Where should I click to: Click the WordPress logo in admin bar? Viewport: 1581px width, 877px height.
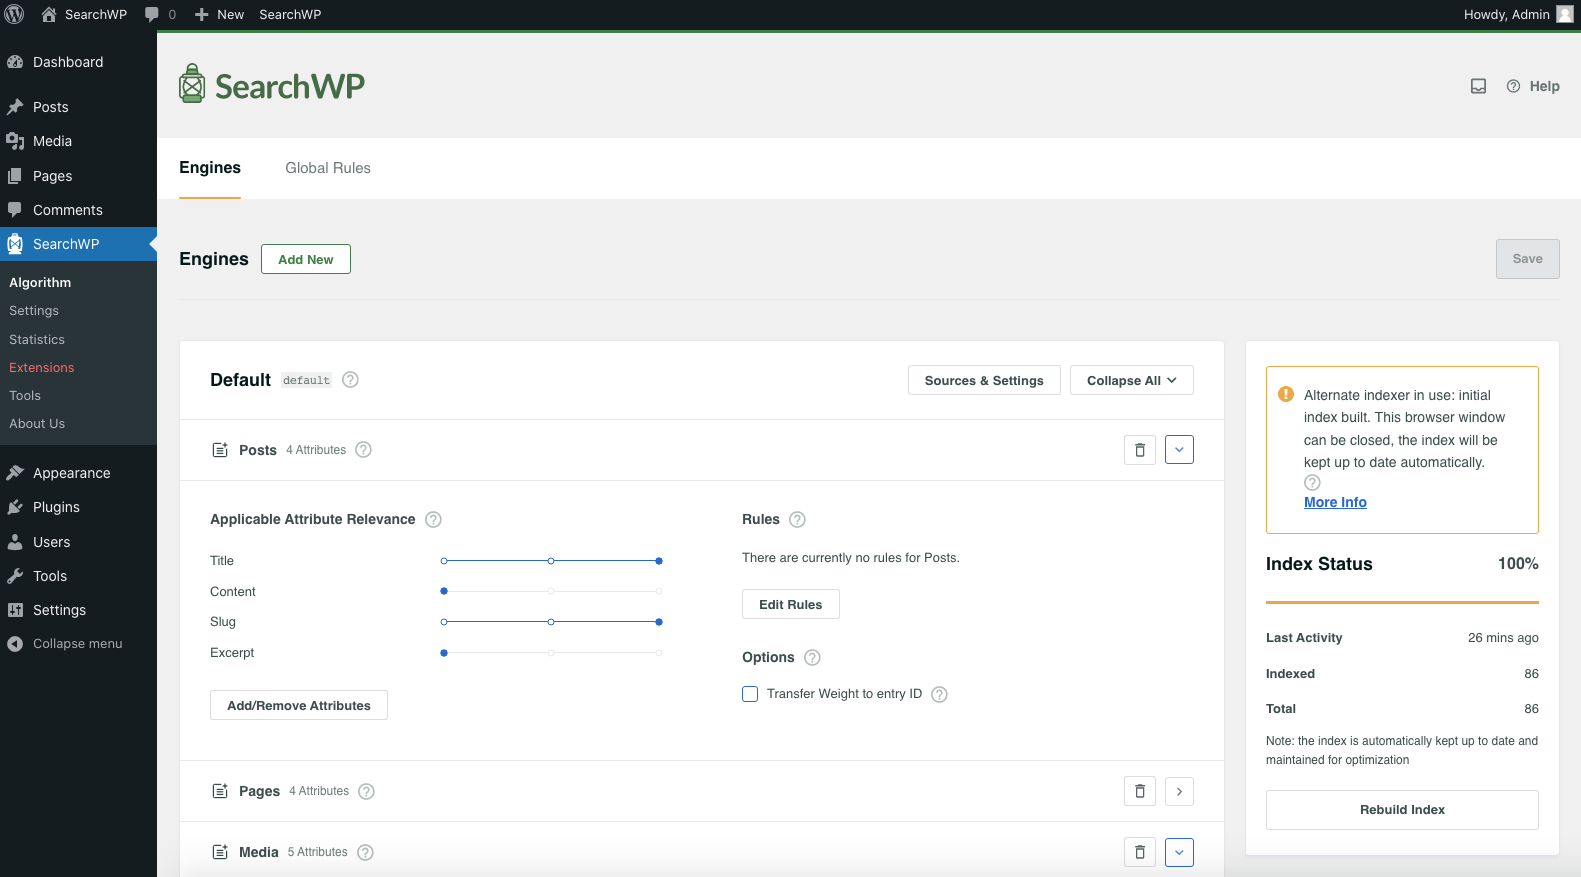(x=15, y=14)
